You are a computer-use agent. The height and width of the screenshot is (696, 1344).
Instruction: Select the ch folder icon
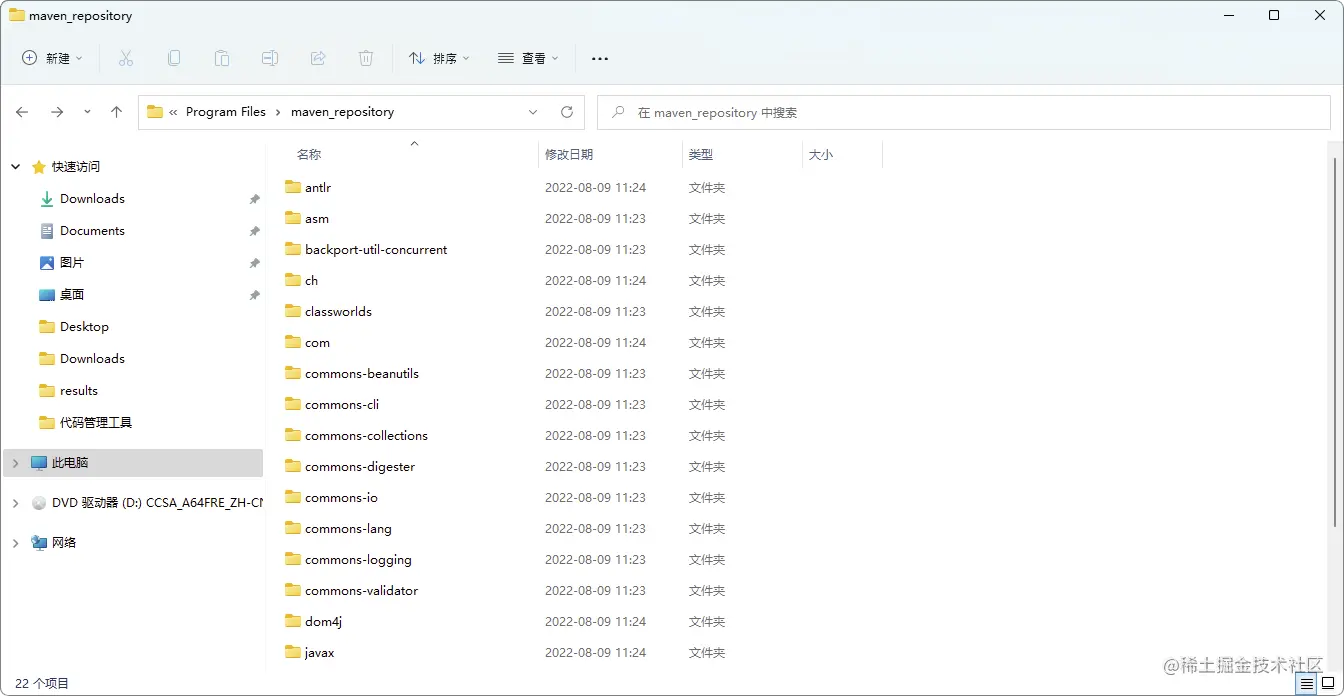pos(293,280)
